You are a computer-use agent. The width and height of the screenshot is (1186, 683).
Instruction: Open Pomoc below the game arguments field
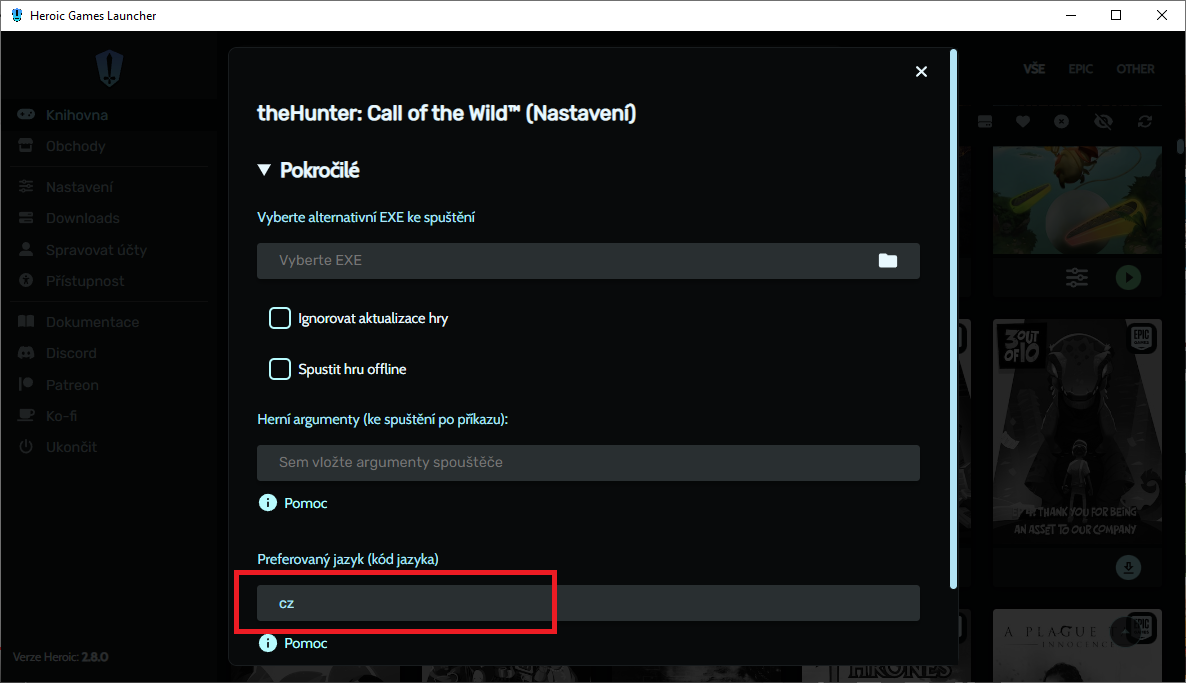click(305, 503)
